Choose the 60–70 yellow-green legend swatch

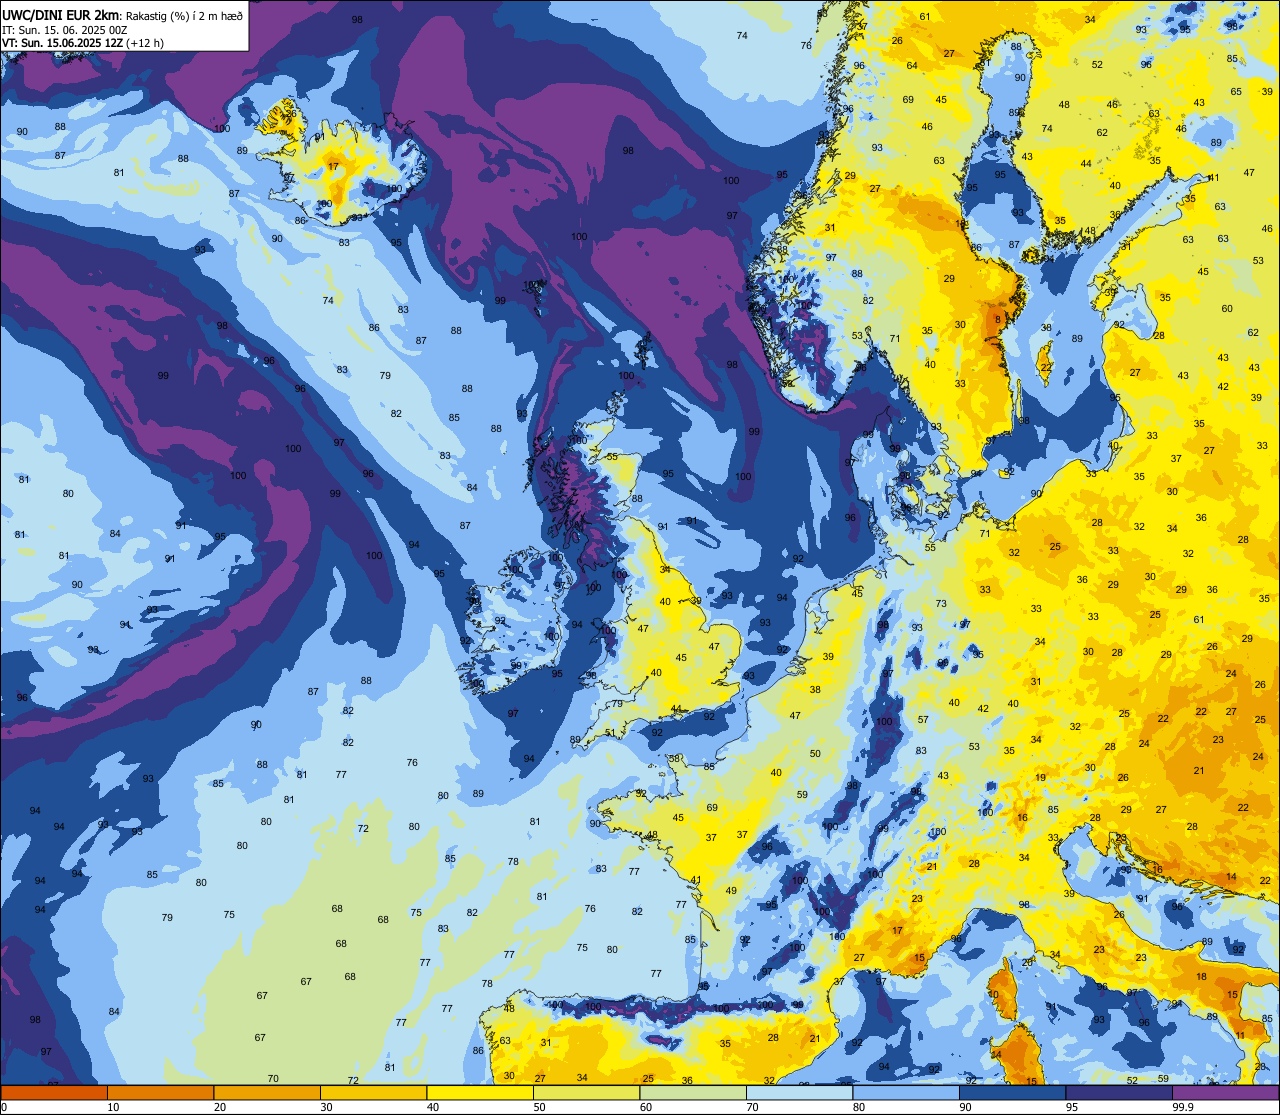point(693,1092)
